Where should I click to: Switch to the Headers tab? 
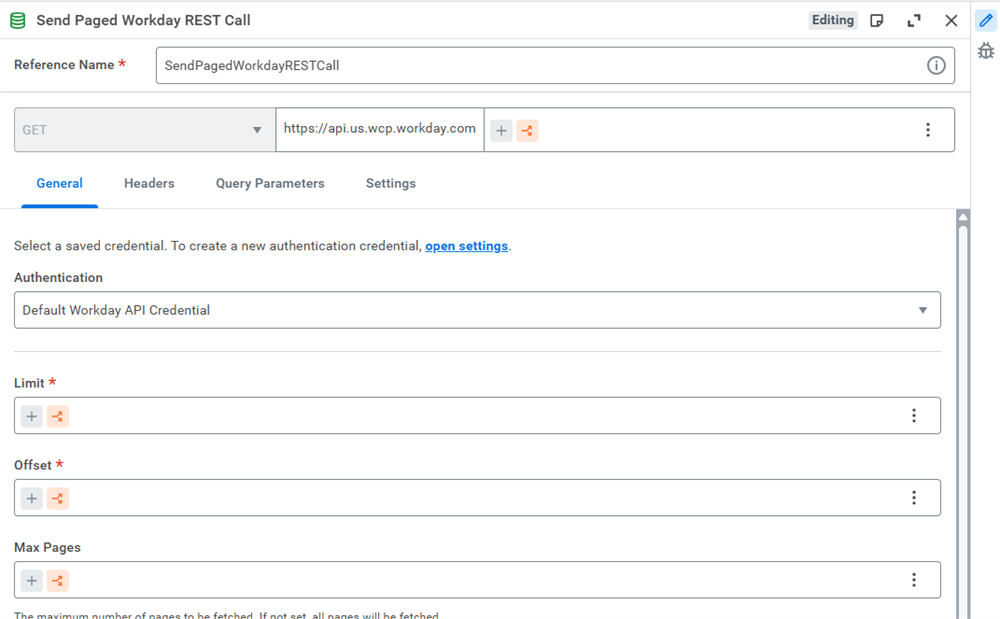tap(149, 184)
